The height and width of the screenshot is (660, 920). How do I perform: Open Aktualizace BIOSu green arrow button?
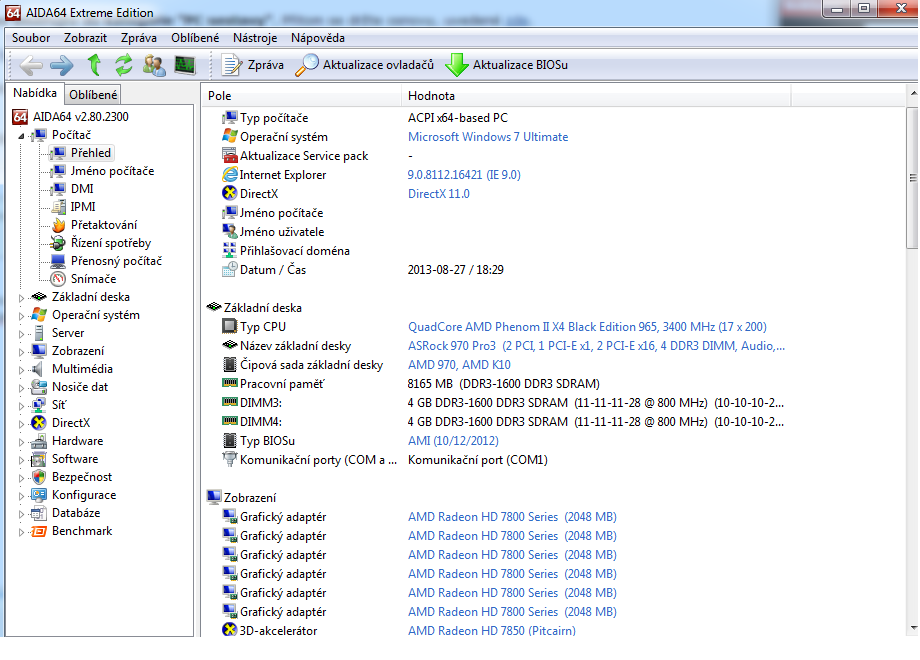click(506, 65)
